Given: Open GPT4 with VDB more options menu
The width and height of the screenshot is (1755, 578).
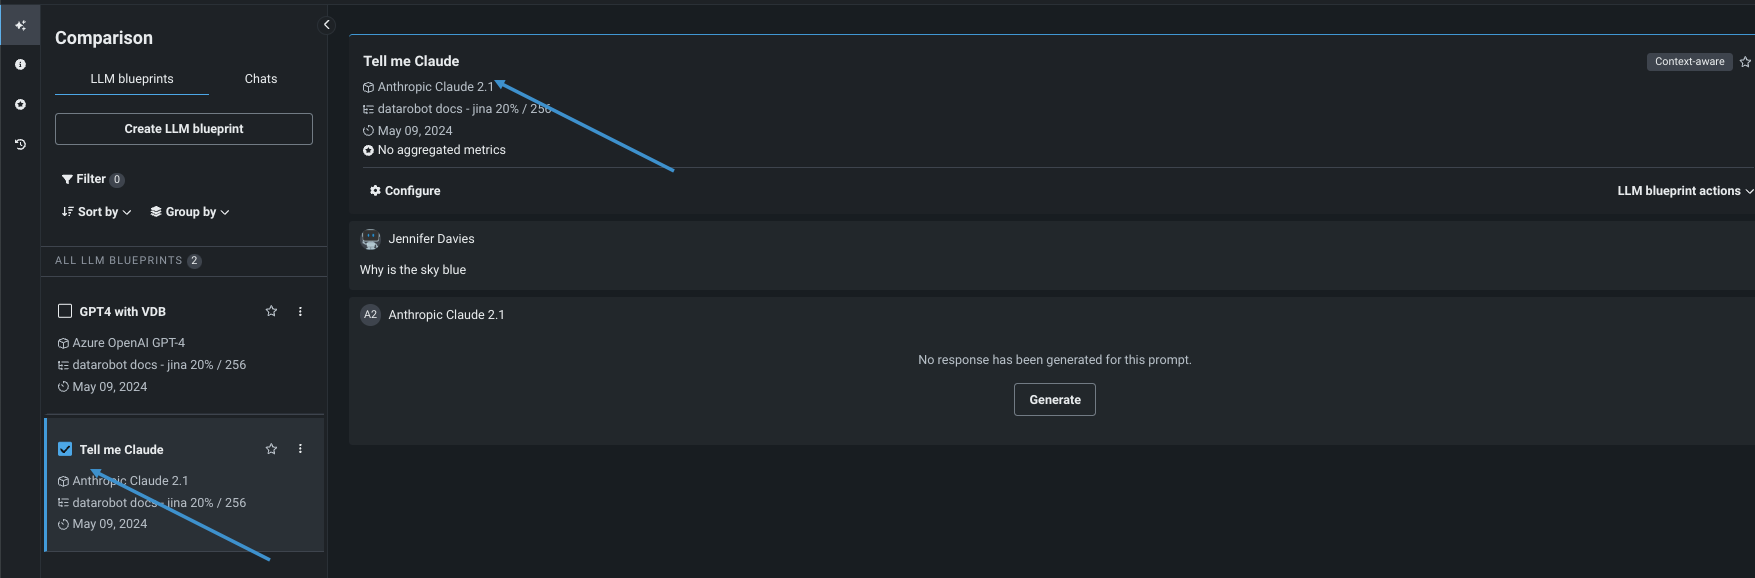Looking at the screenshot, I should (300, 311).
